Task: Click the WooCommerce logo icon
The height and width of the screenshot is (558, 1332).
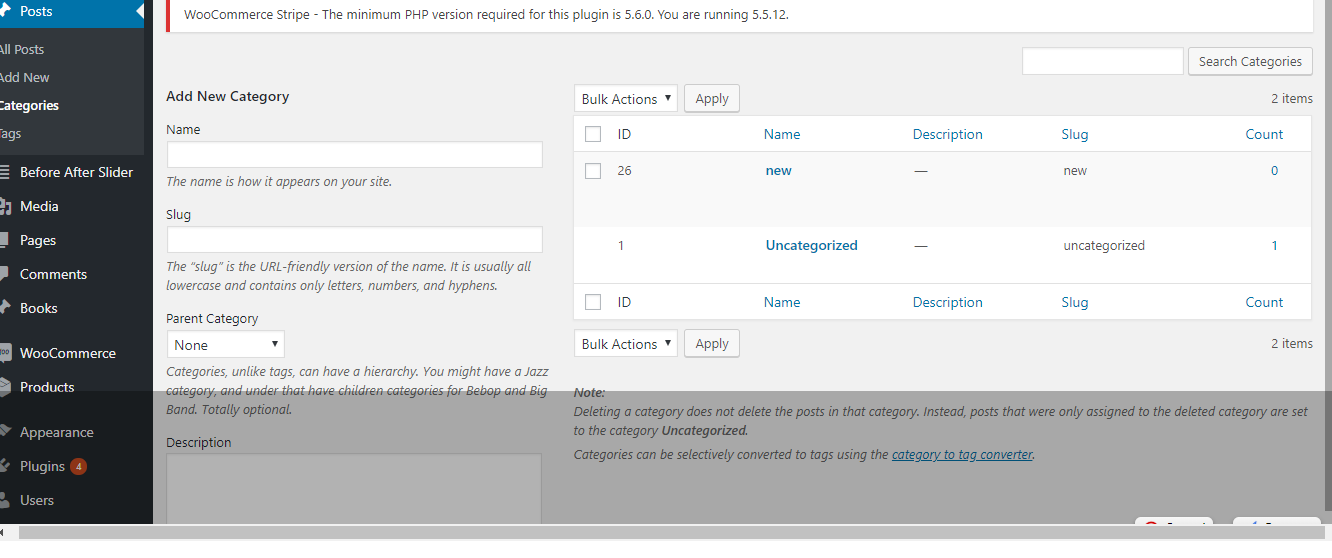Action: (4, 353)
